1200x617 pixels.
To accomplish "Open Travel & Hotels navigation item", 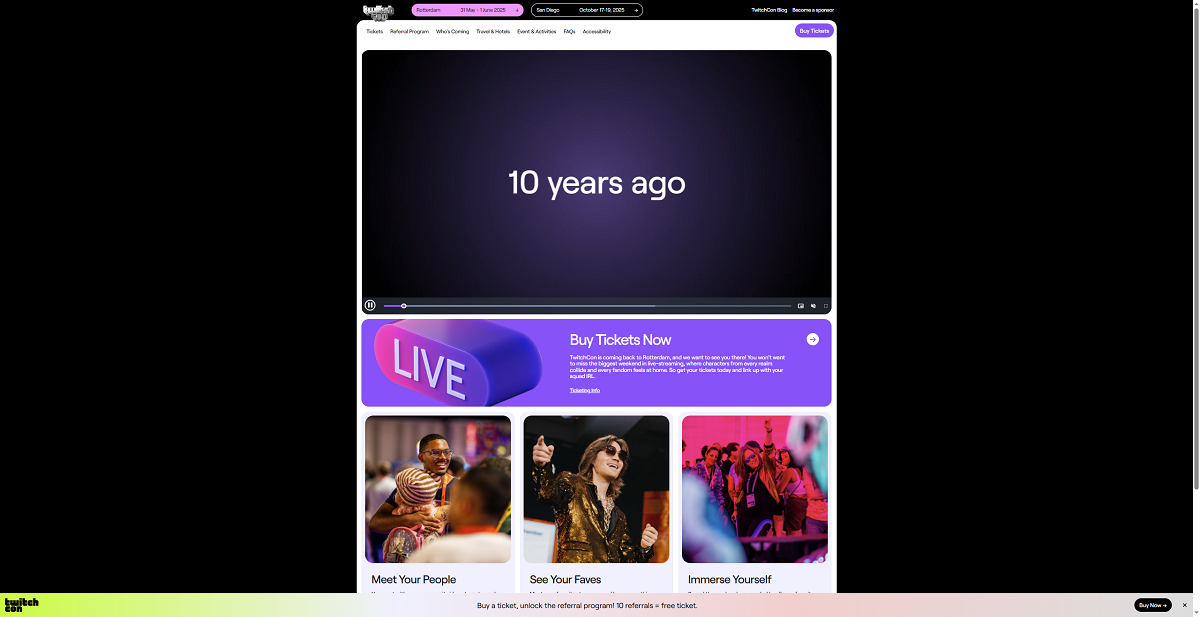I will pos(493,31).
